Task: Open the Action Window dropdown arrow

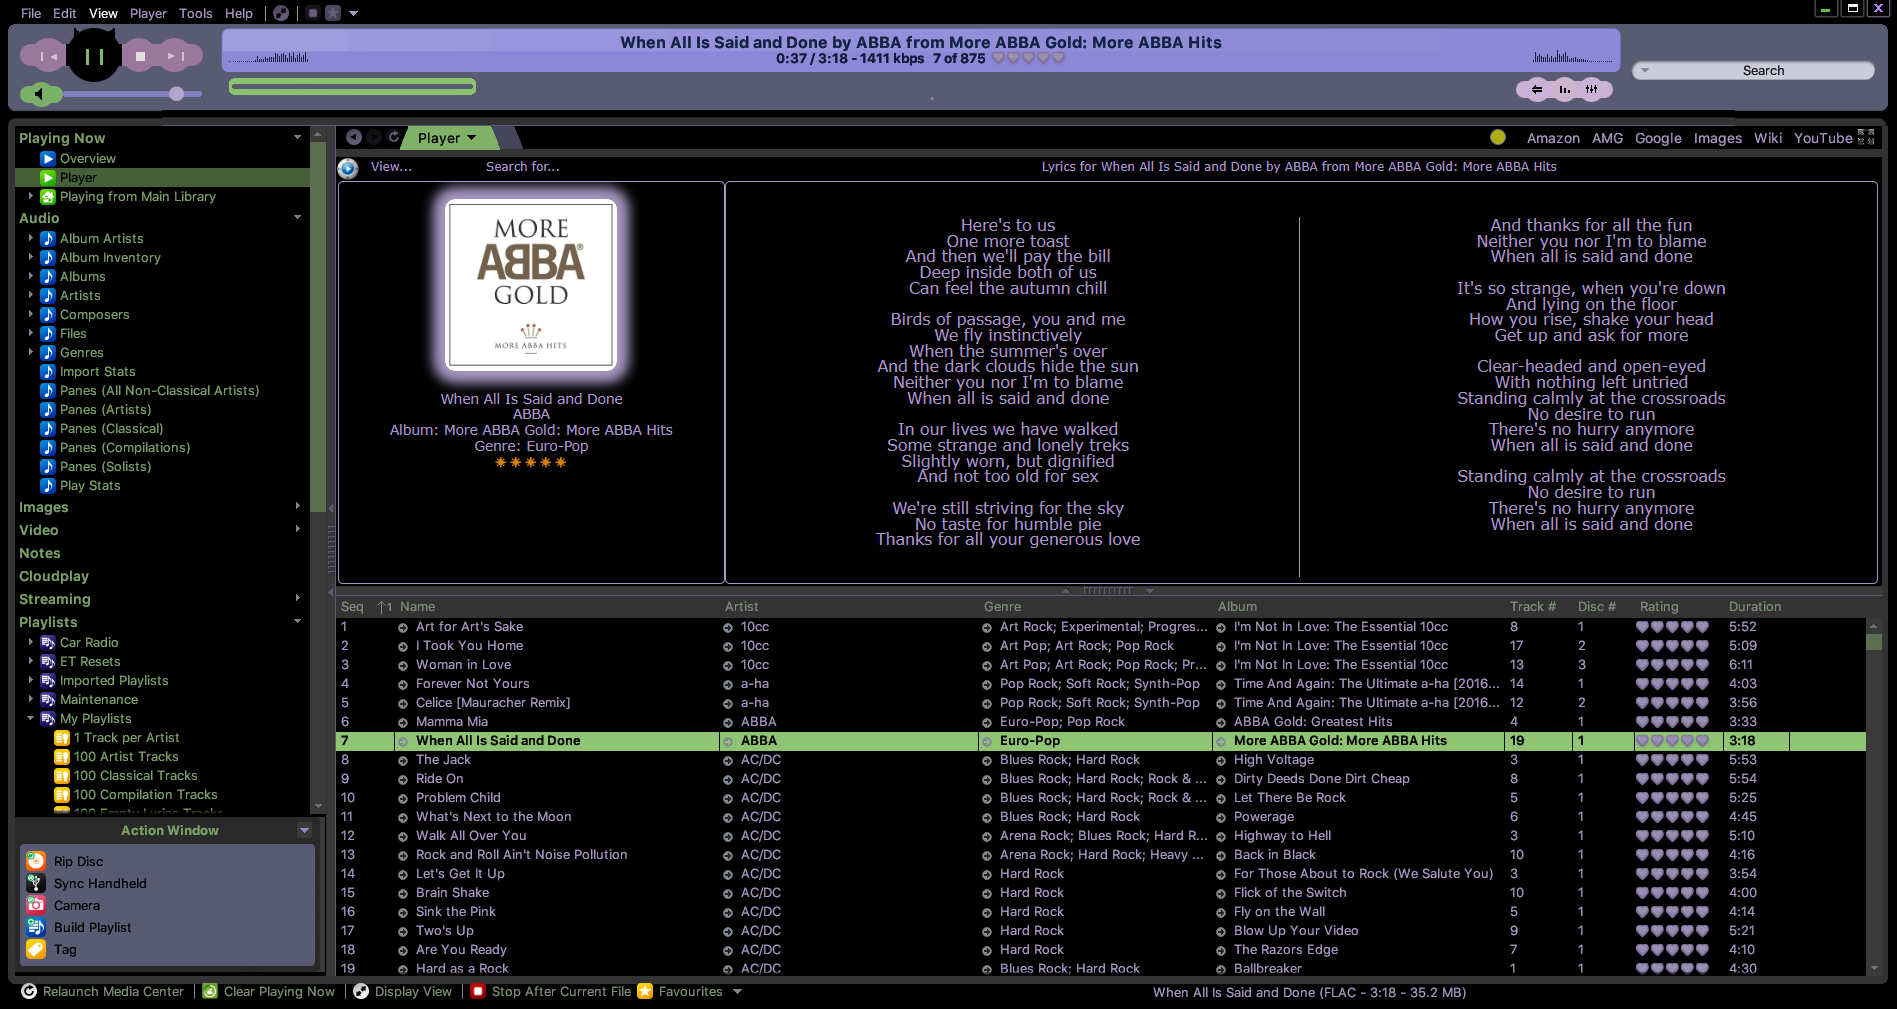Action: (304, 830)
